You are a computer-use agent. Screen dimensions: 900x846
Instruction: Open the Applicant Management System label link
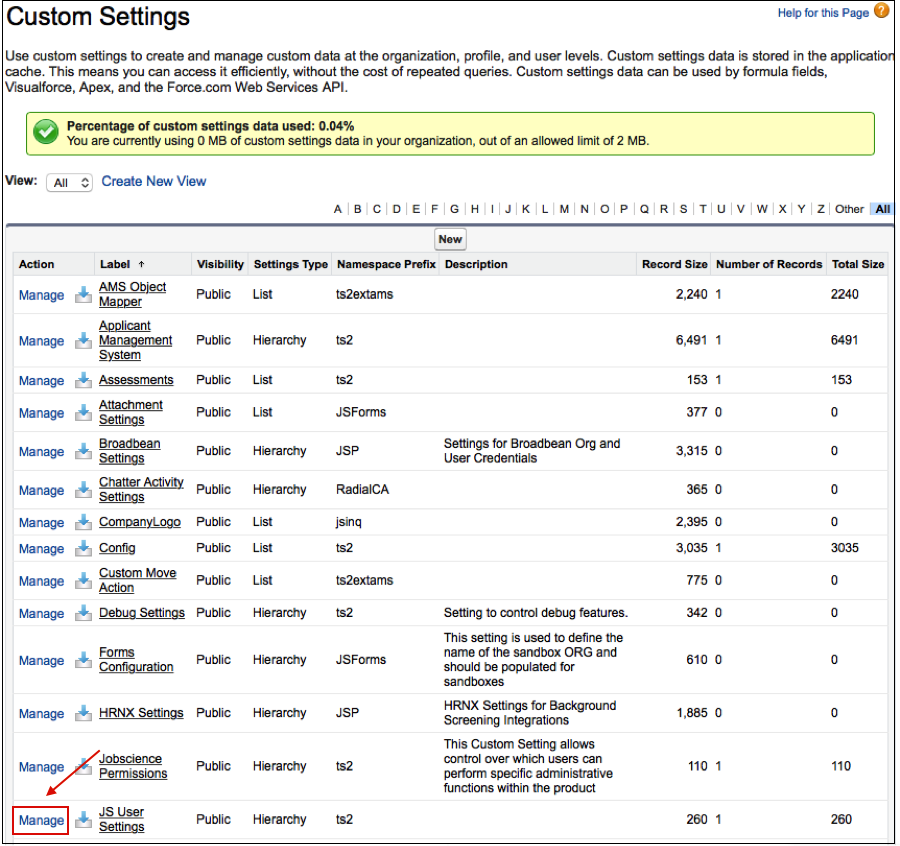135,340
